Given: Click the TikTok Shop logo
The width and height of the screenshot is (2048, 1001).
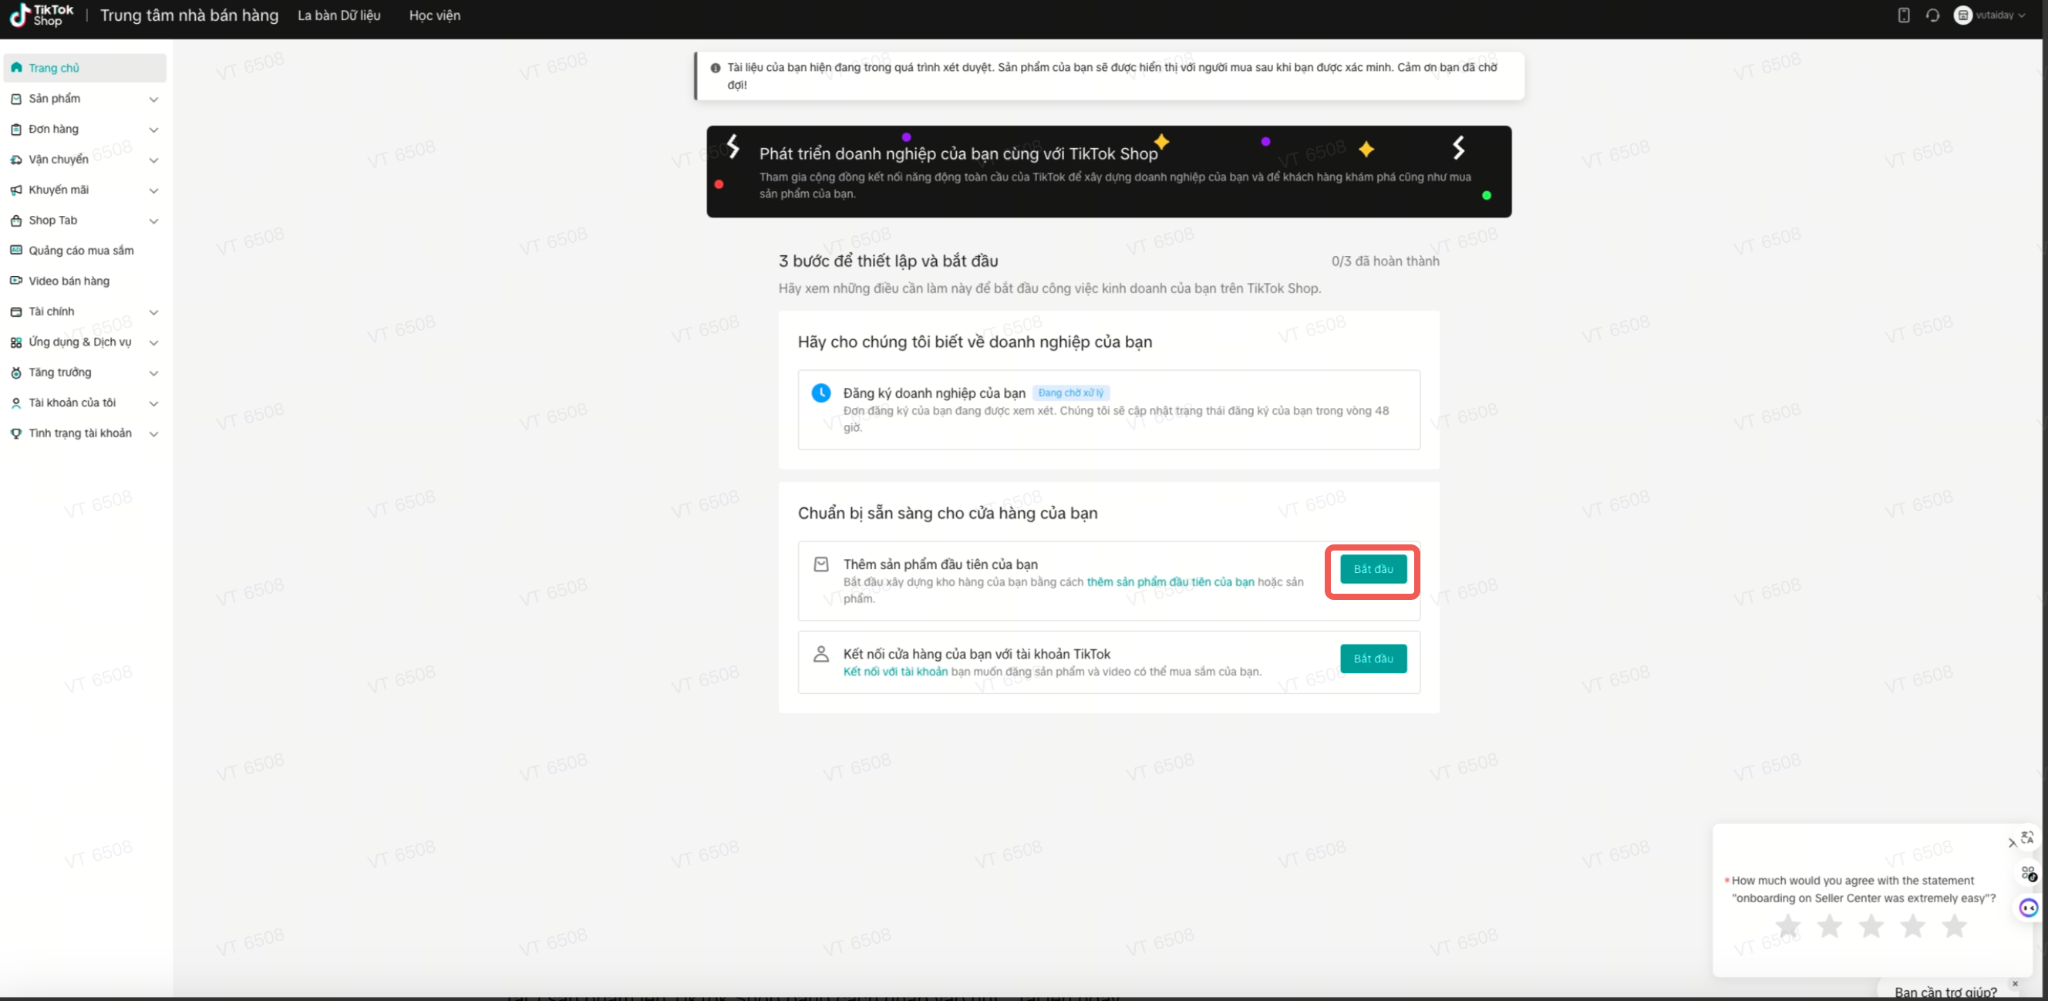Looking at the screenshot, I should click(41, 15).
